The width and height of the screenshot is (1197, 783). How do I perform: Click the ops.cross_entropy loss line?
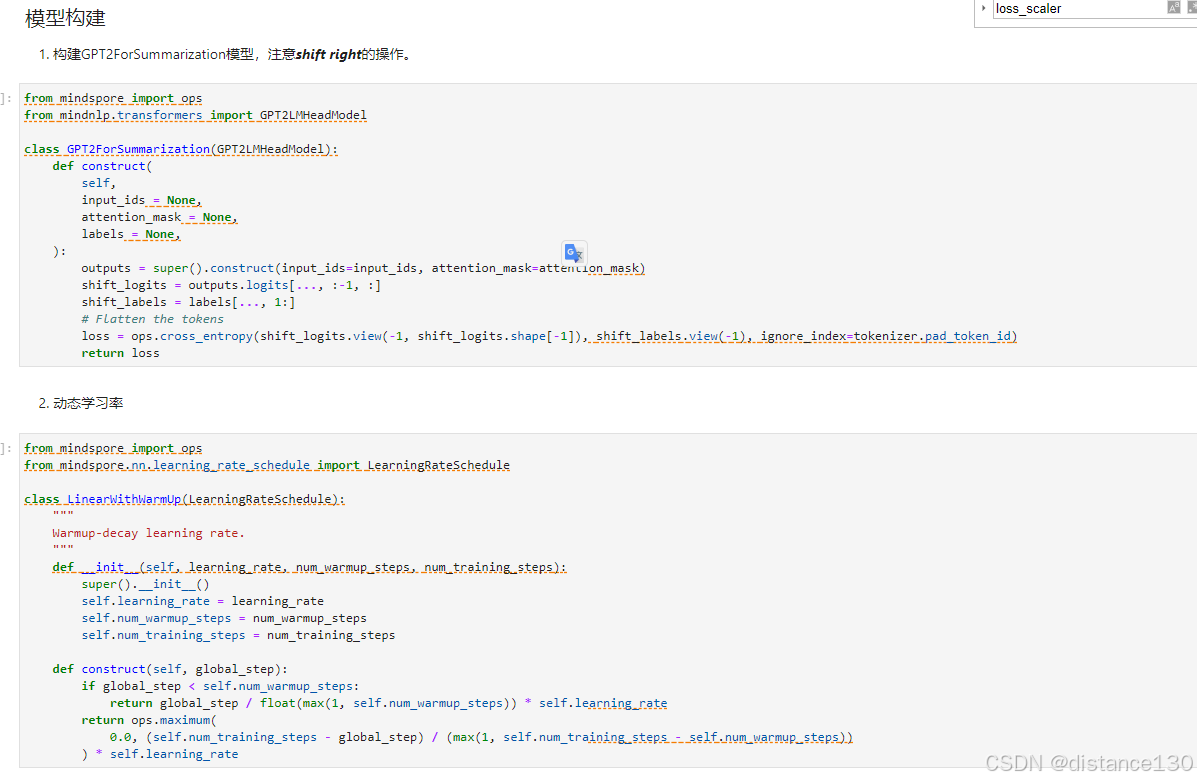549,336
